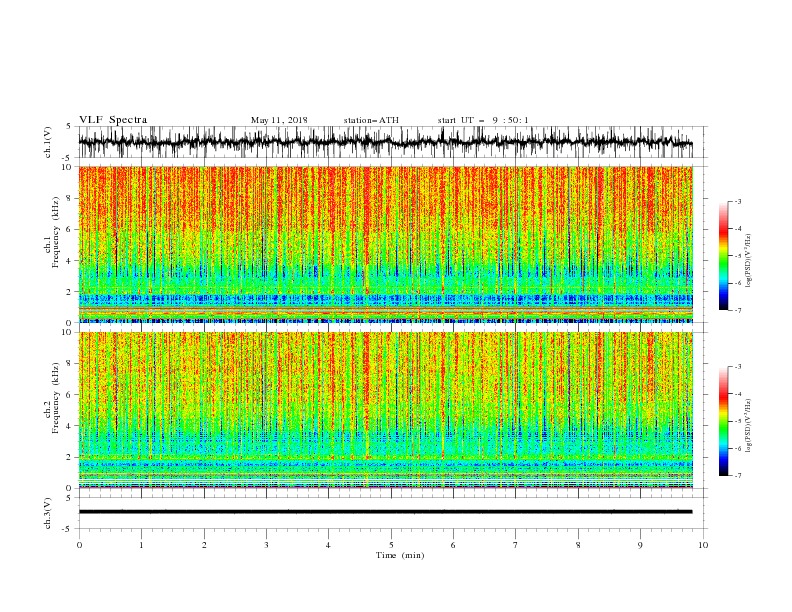Click the '-7' label on ch.1 color bar

point(737,310)
